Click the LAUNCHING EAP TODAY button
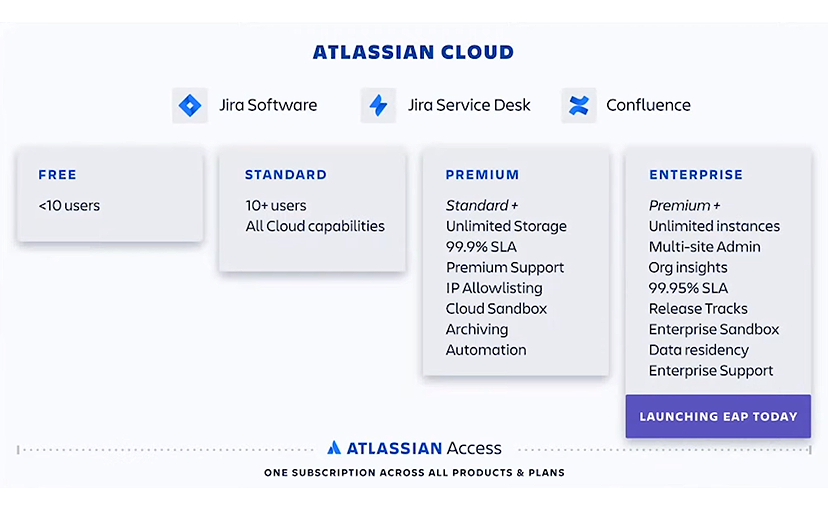This screenshot has width=828, height=510. [718, 416]
